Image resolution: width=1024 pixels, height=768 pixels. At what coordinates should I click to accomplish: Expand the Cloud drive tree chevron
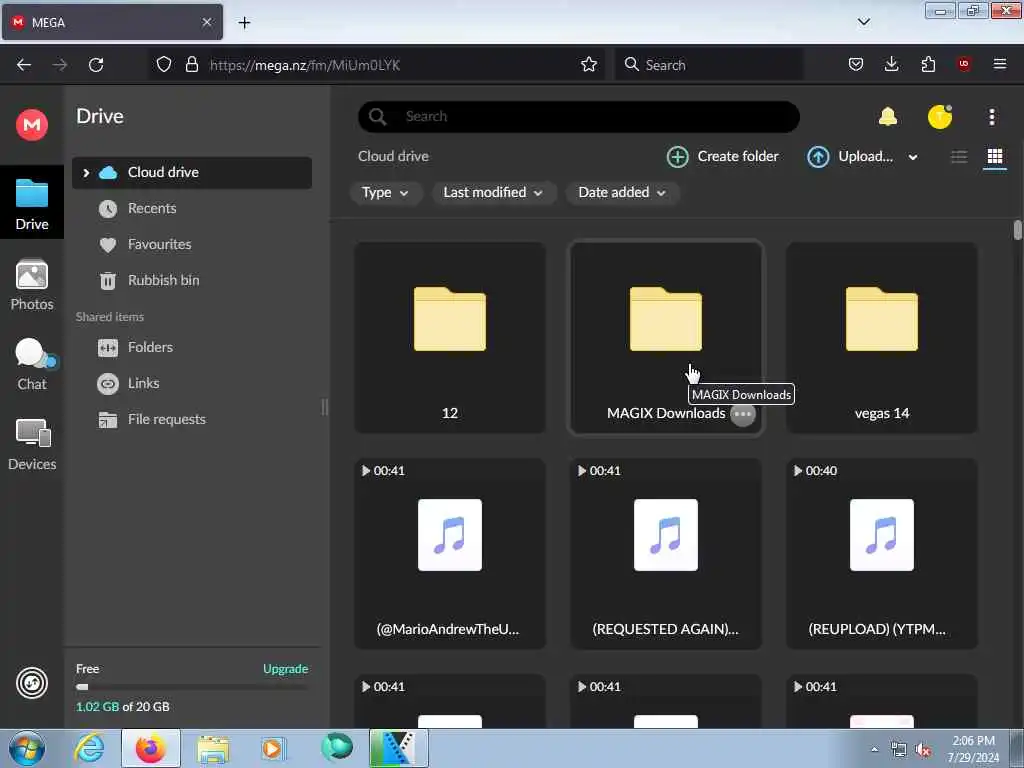coord(86,173)
